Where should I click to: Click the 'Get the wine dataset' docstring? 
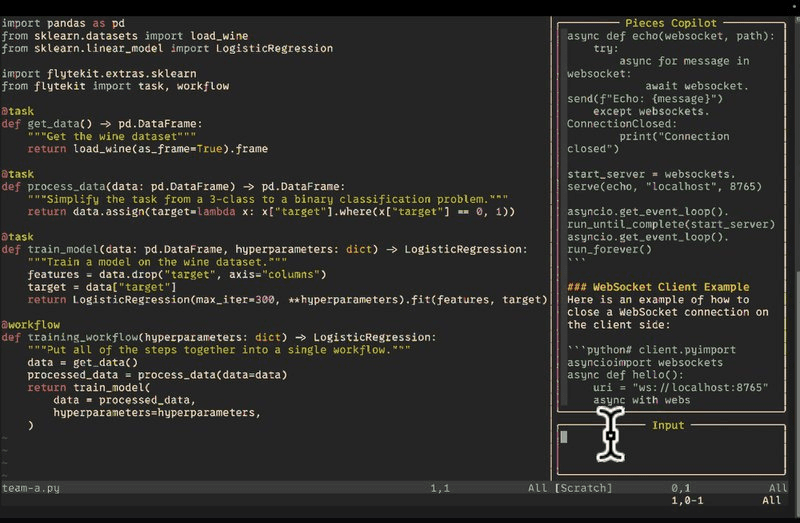point(112,136)
